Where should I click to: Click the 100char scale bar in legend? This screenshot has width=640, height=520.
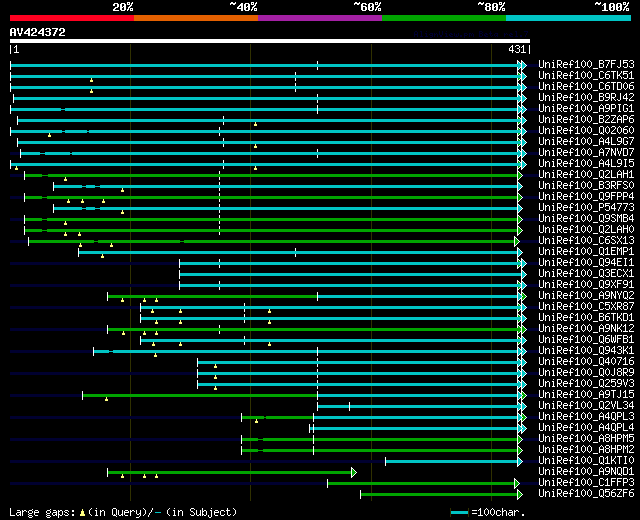pos(459,513)
